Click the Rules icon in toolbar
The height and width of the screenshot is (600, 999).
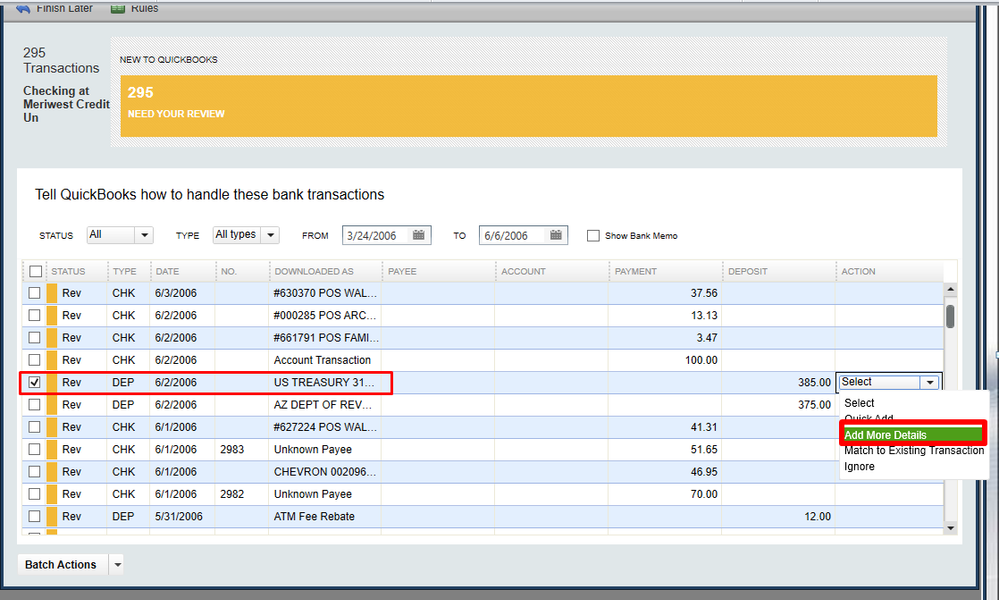(x=118, y=8)
